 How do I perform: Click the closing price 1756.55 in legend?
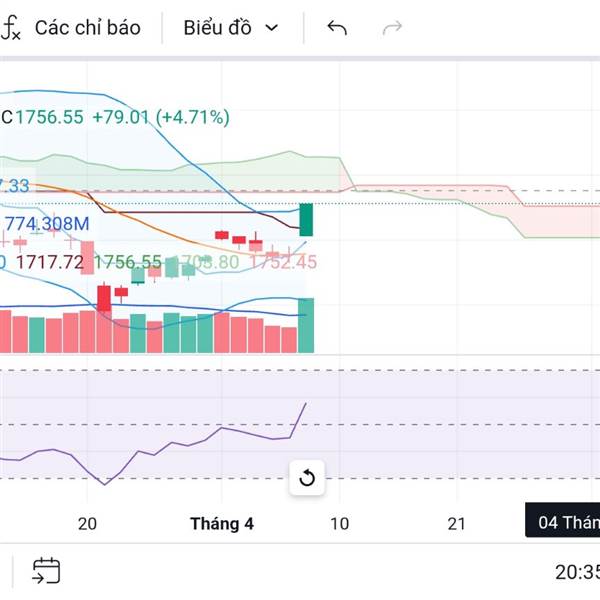pos(50,117)
